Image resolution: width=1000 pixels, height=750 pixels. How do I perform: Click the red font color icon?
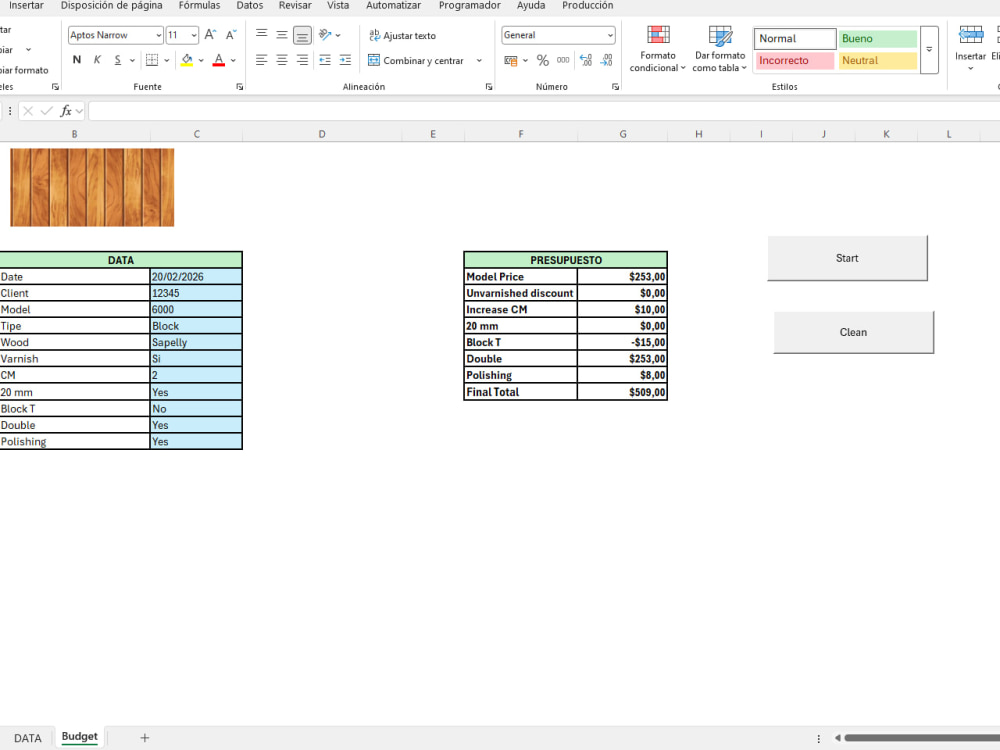tap(219, 60)
